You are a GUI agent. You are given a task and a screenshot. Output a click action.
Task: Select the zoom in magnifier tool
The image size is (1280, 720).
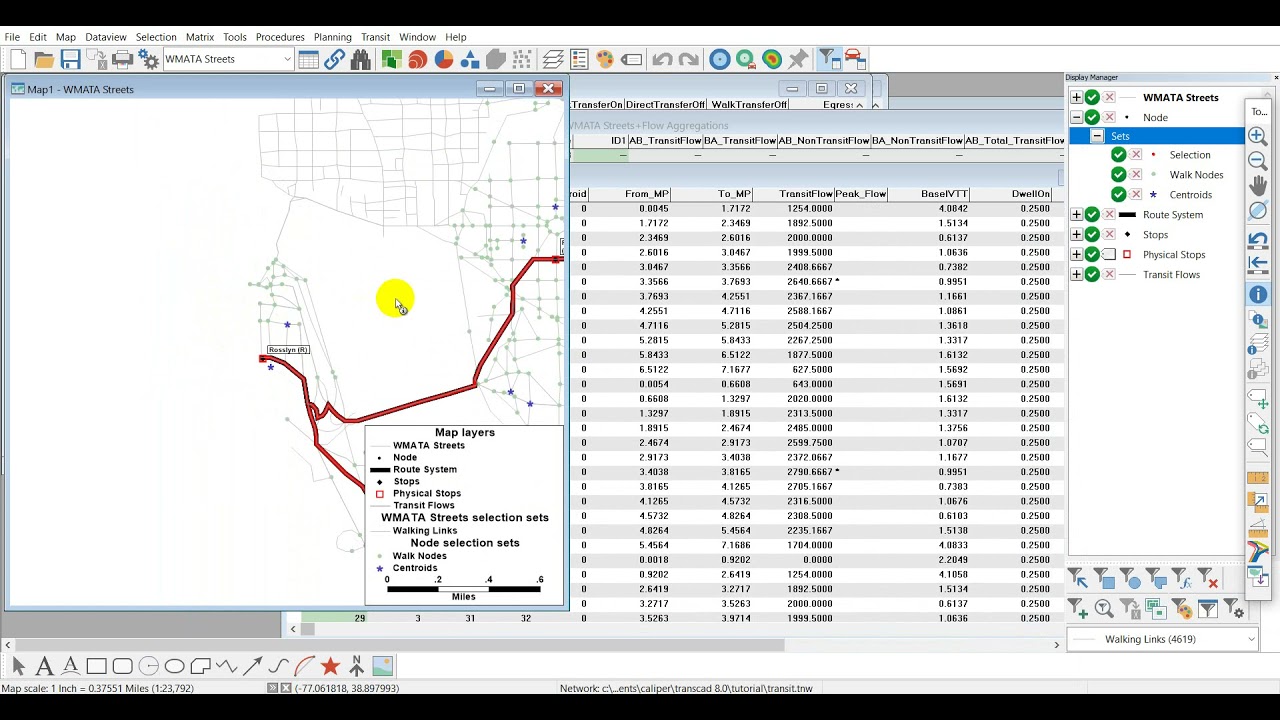coord(1258,136)
